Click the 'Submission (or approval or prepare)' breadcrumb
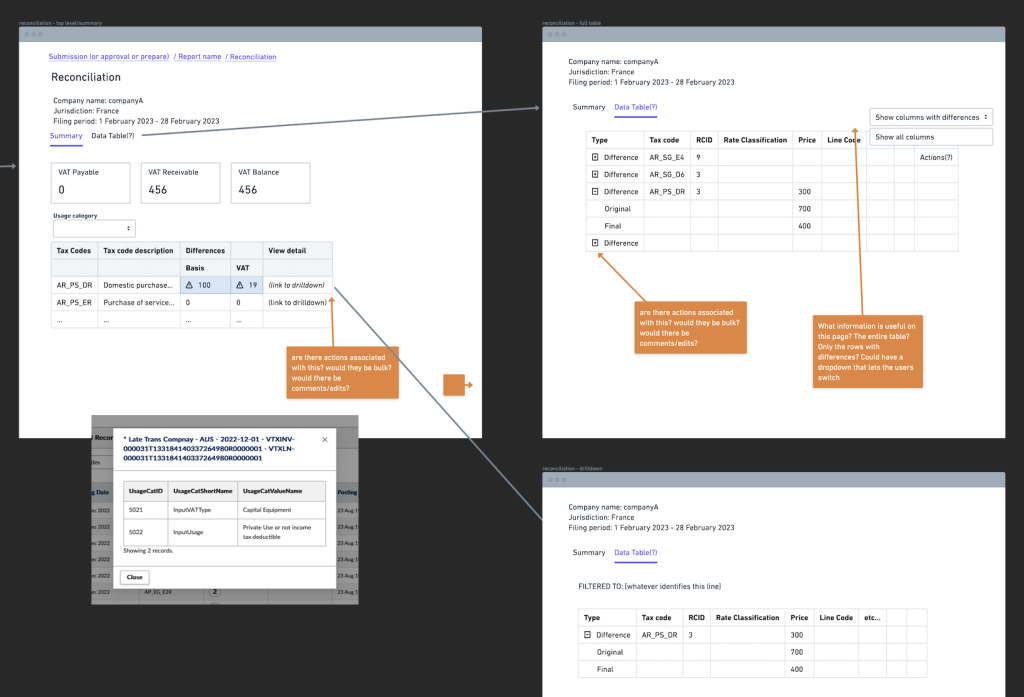The width and height of the screenshot is (1024, 697). coord(109,57)
